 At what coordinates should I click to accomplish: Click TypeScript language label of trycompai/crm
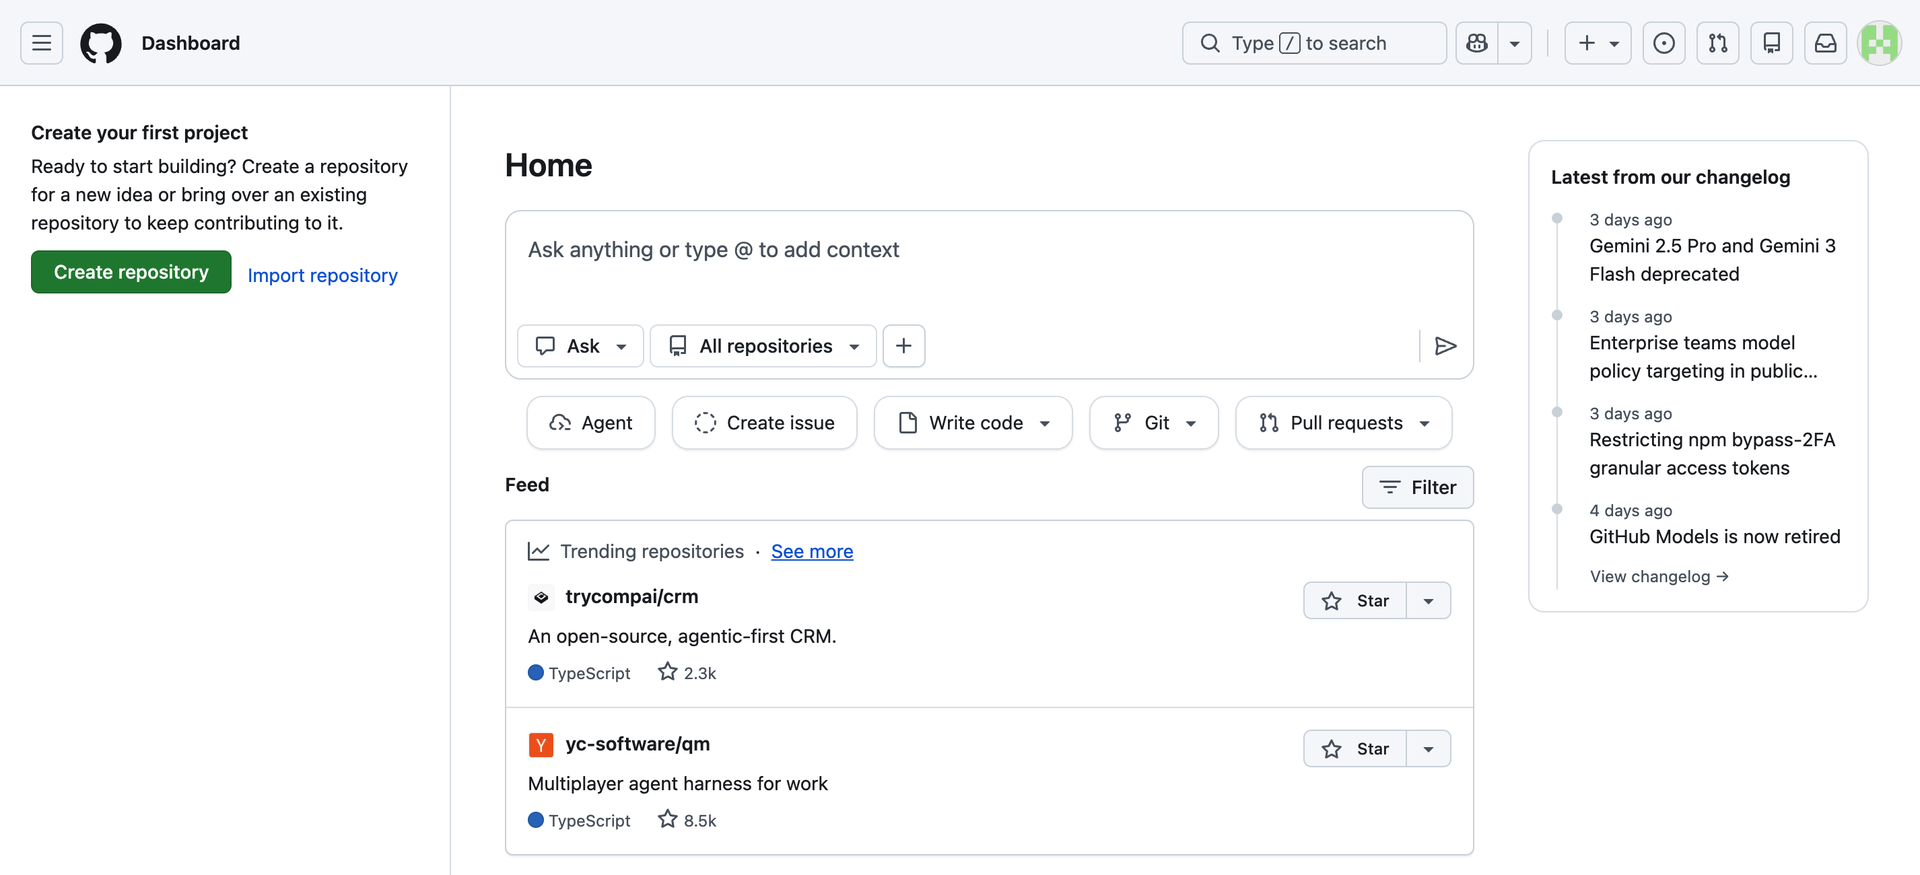pyautogui.click(x=580, y=673)
